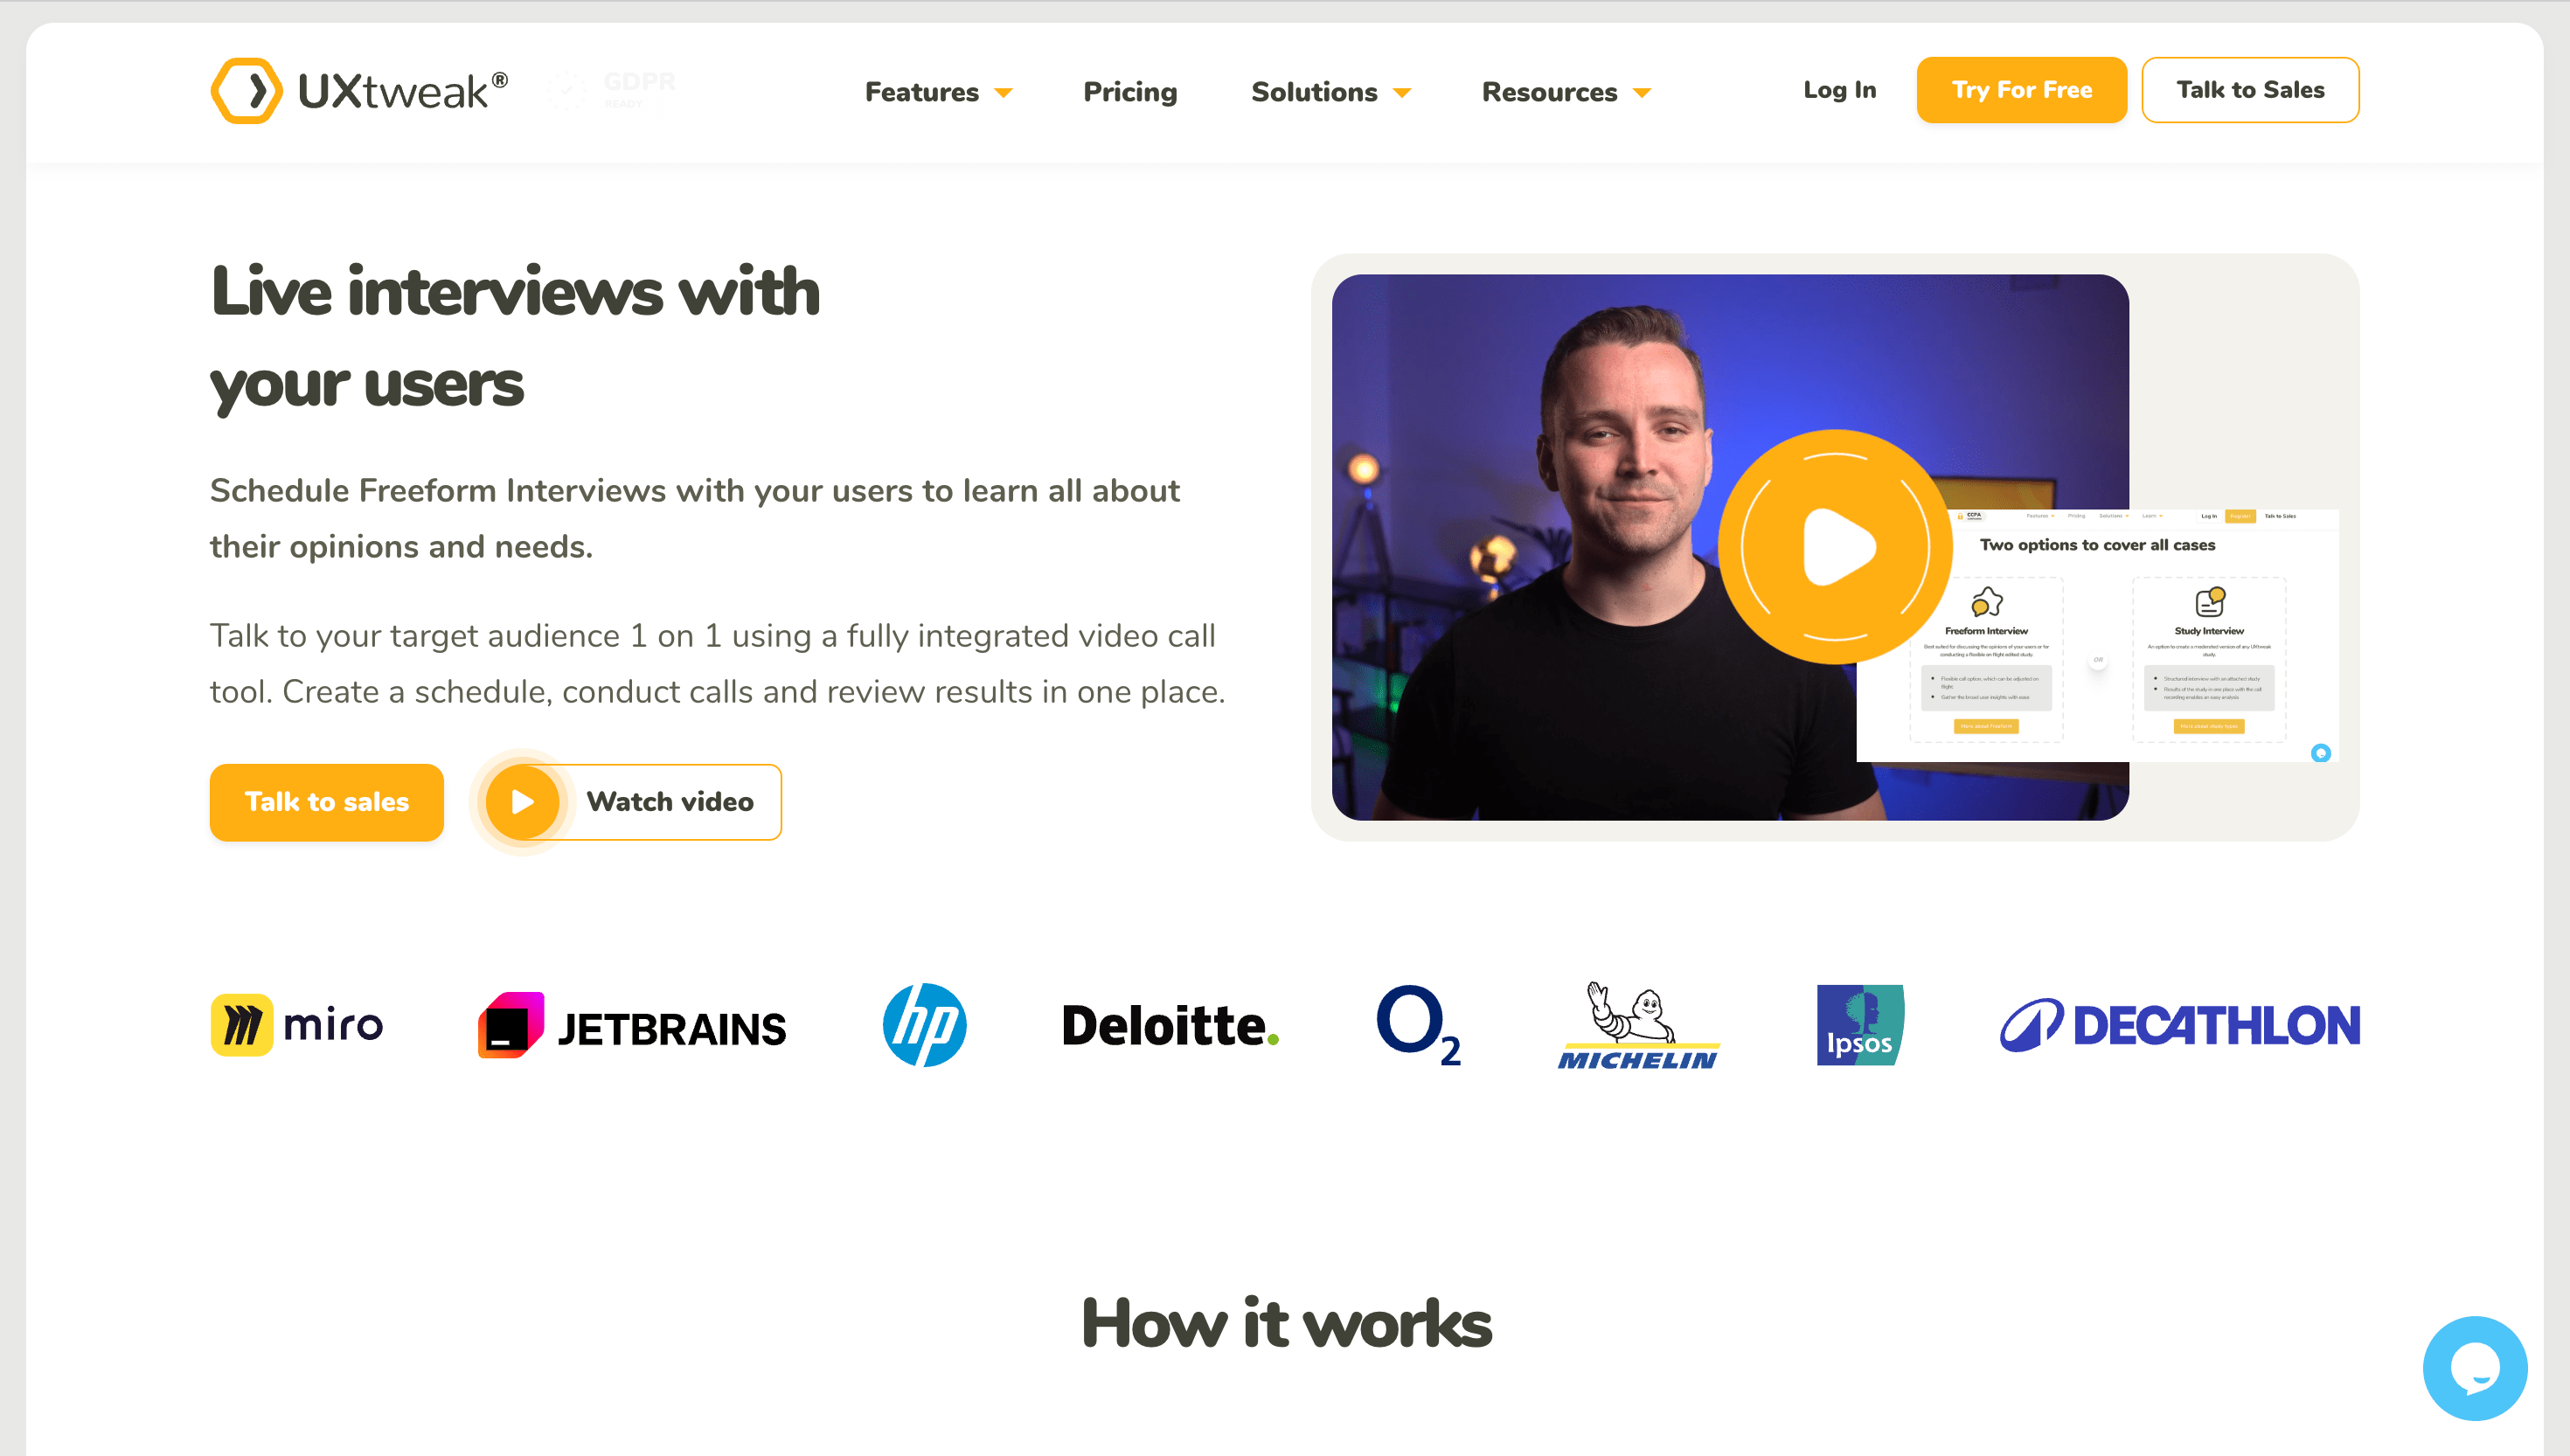Click the GDPR ready badge
This screenshot has height=1456, width=2570.
[611, 89]
